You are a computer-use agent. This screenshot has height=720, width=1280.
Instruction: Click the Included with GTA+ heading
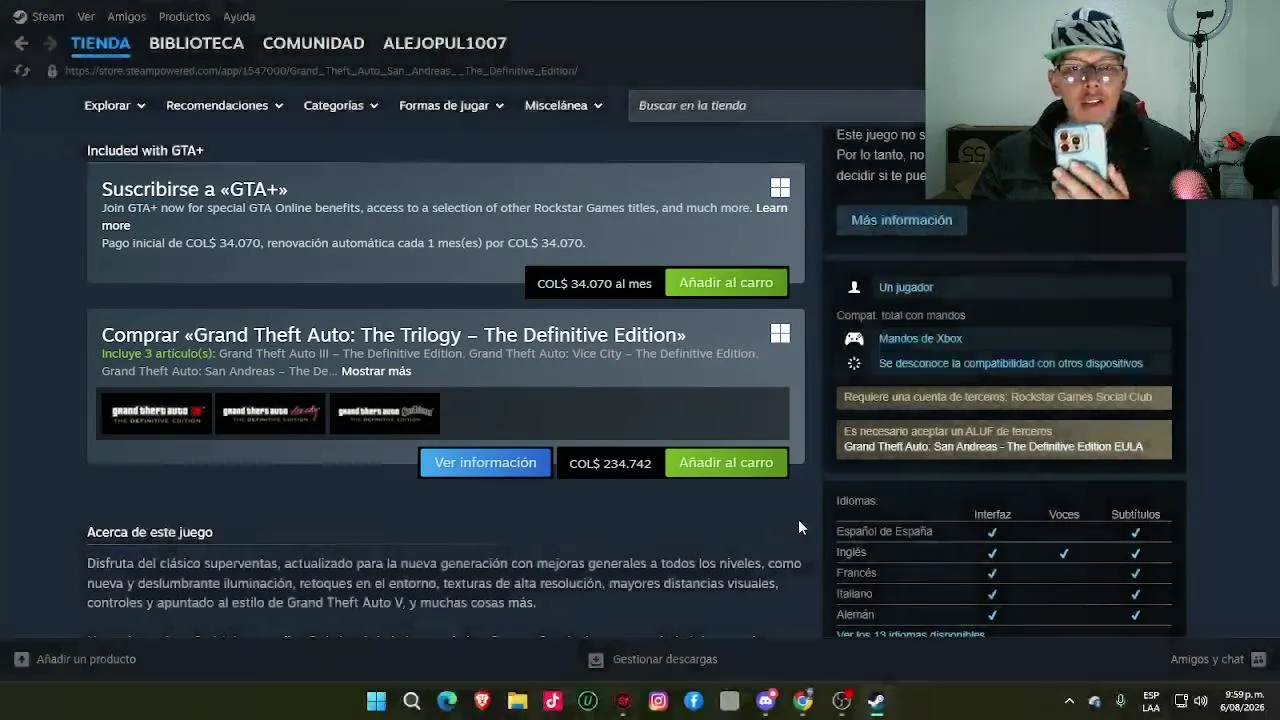[x=145, y=151]
